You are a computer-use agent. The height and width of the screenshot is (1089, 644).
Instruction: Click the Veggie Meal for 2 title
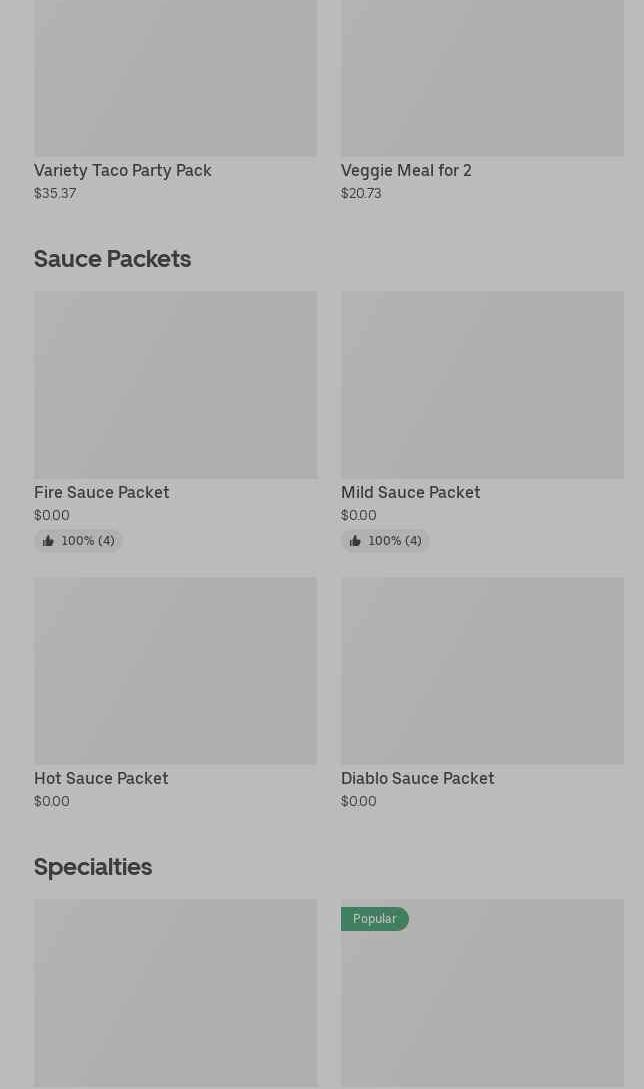406,171
